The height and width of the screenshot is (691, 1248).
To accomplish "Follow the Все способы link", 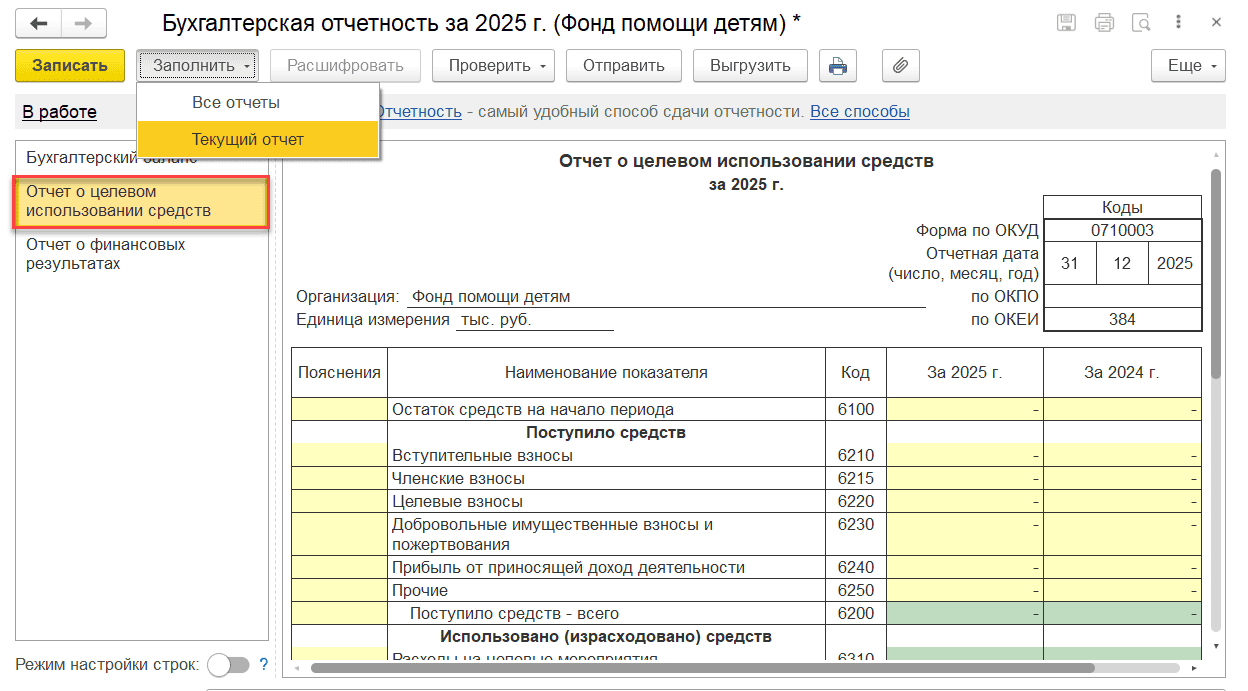I will coord(859,111).
